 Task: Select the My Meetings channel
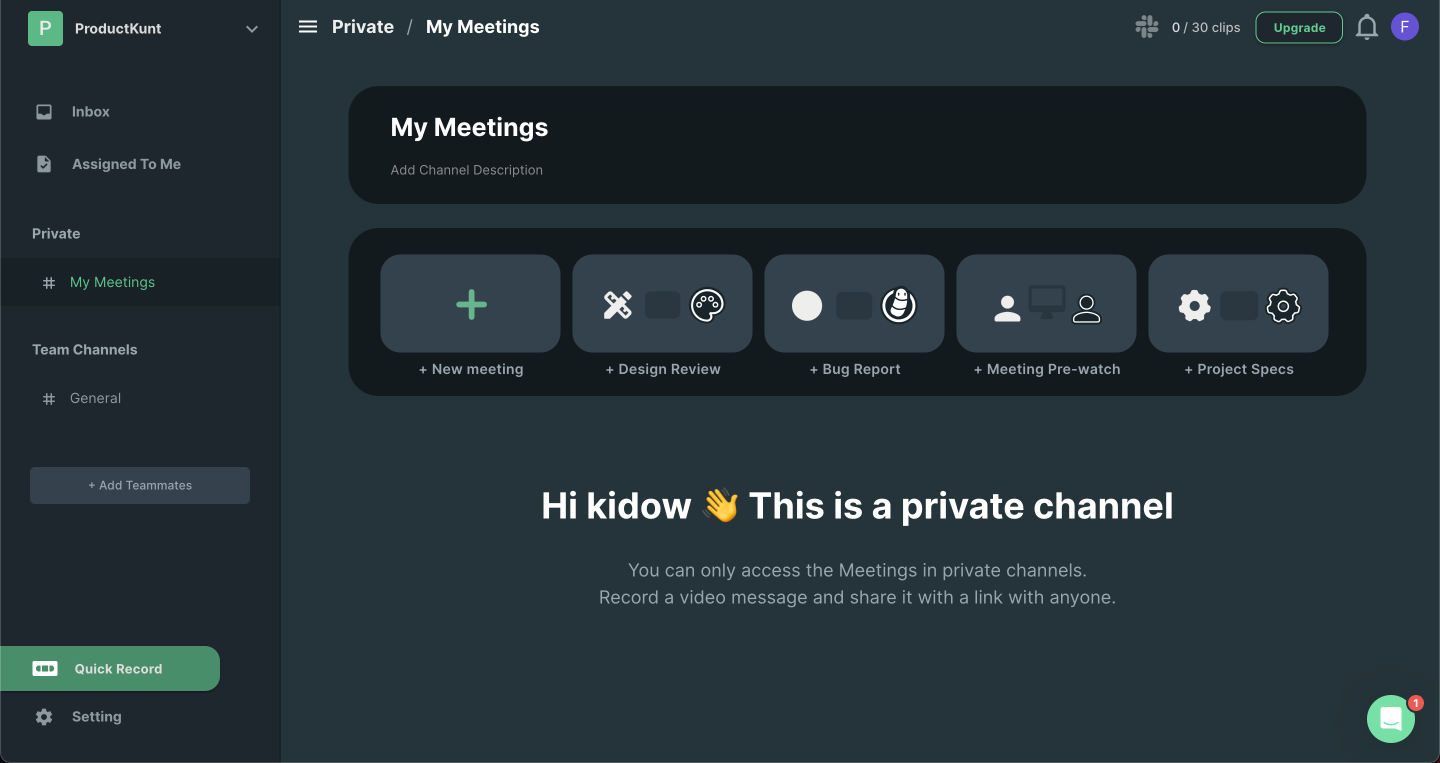pyautogui.click(x=112, y=282)
